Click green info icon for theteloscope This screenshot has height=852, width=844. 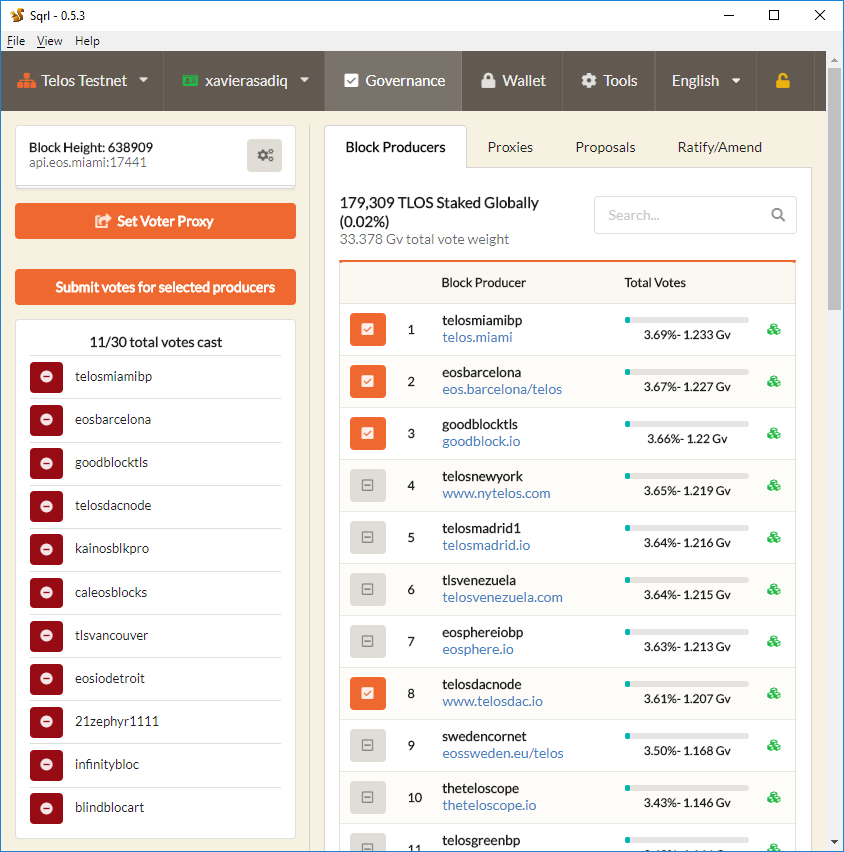click(774, 797)
